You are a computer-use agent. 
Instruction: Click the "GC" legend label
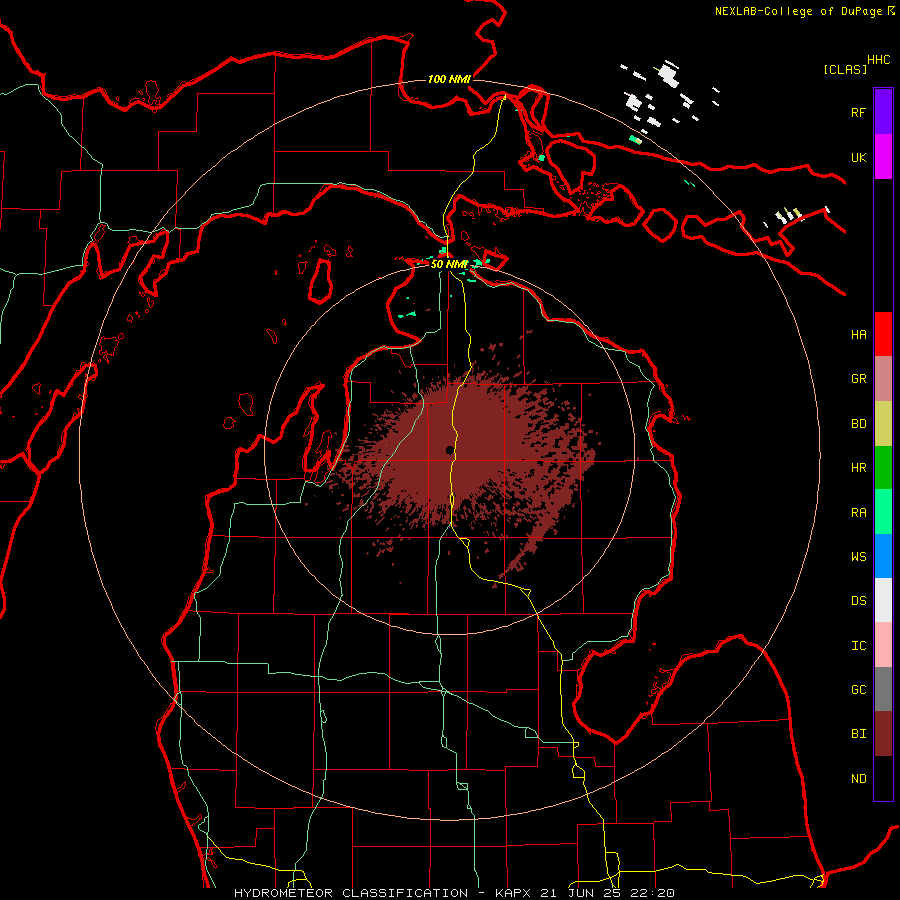[x=858, y=690]
